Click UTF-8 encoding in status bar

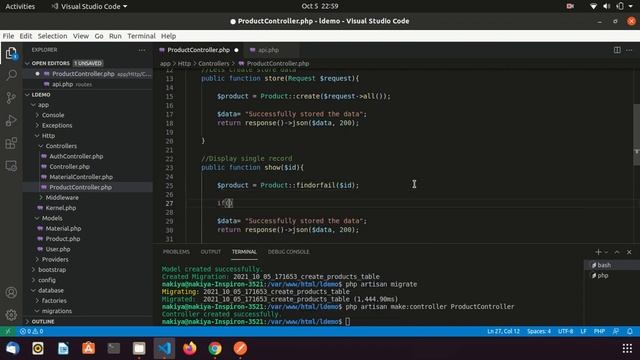[565, 331]
